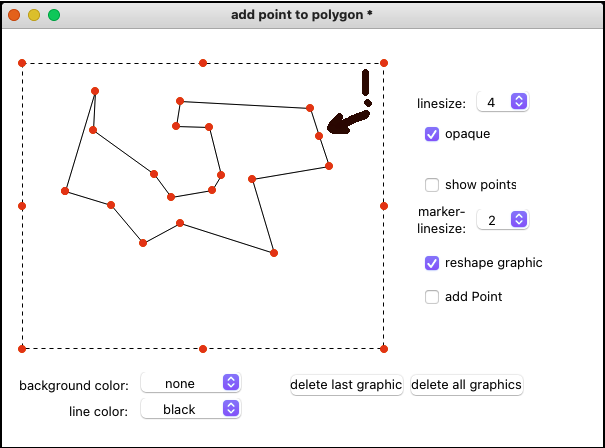Viewport: 605px width, 448px height.
Task: Uncheck the opaque checkbox
Action: pyautogui.click(x=432, y=133)
